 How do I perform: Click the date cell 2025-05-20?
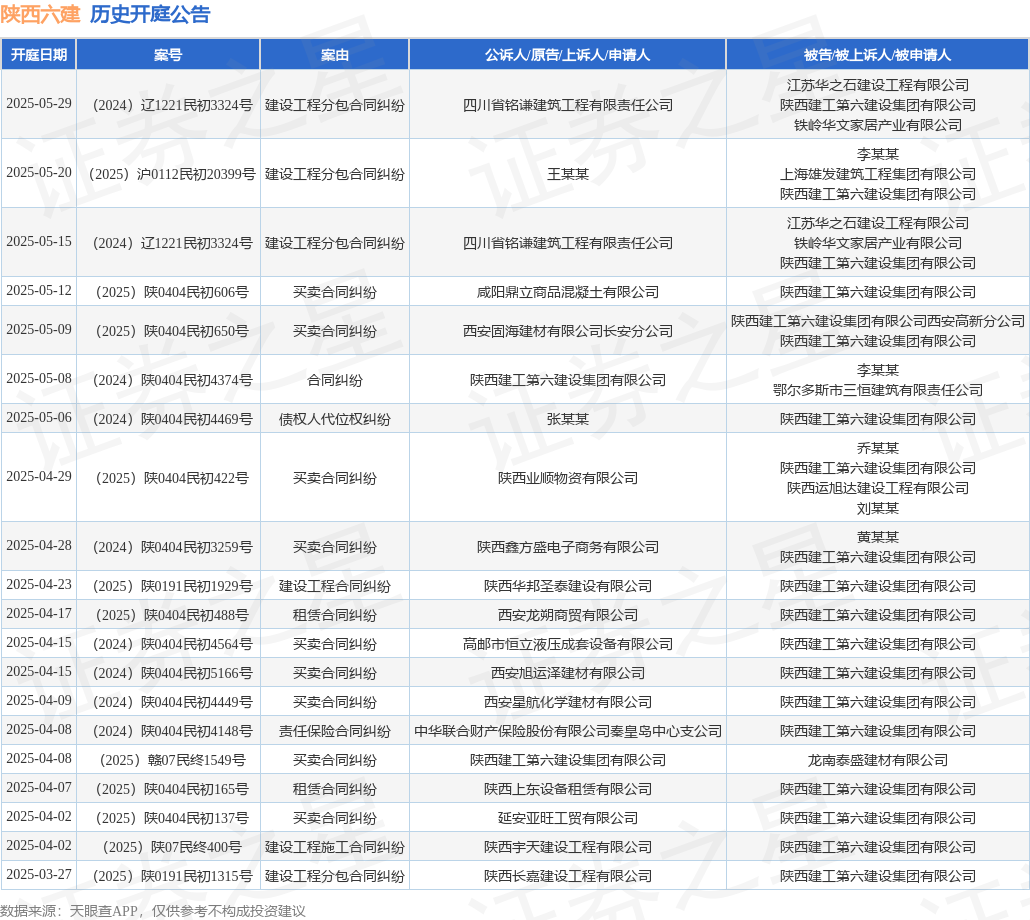click(x=39, y=173)
